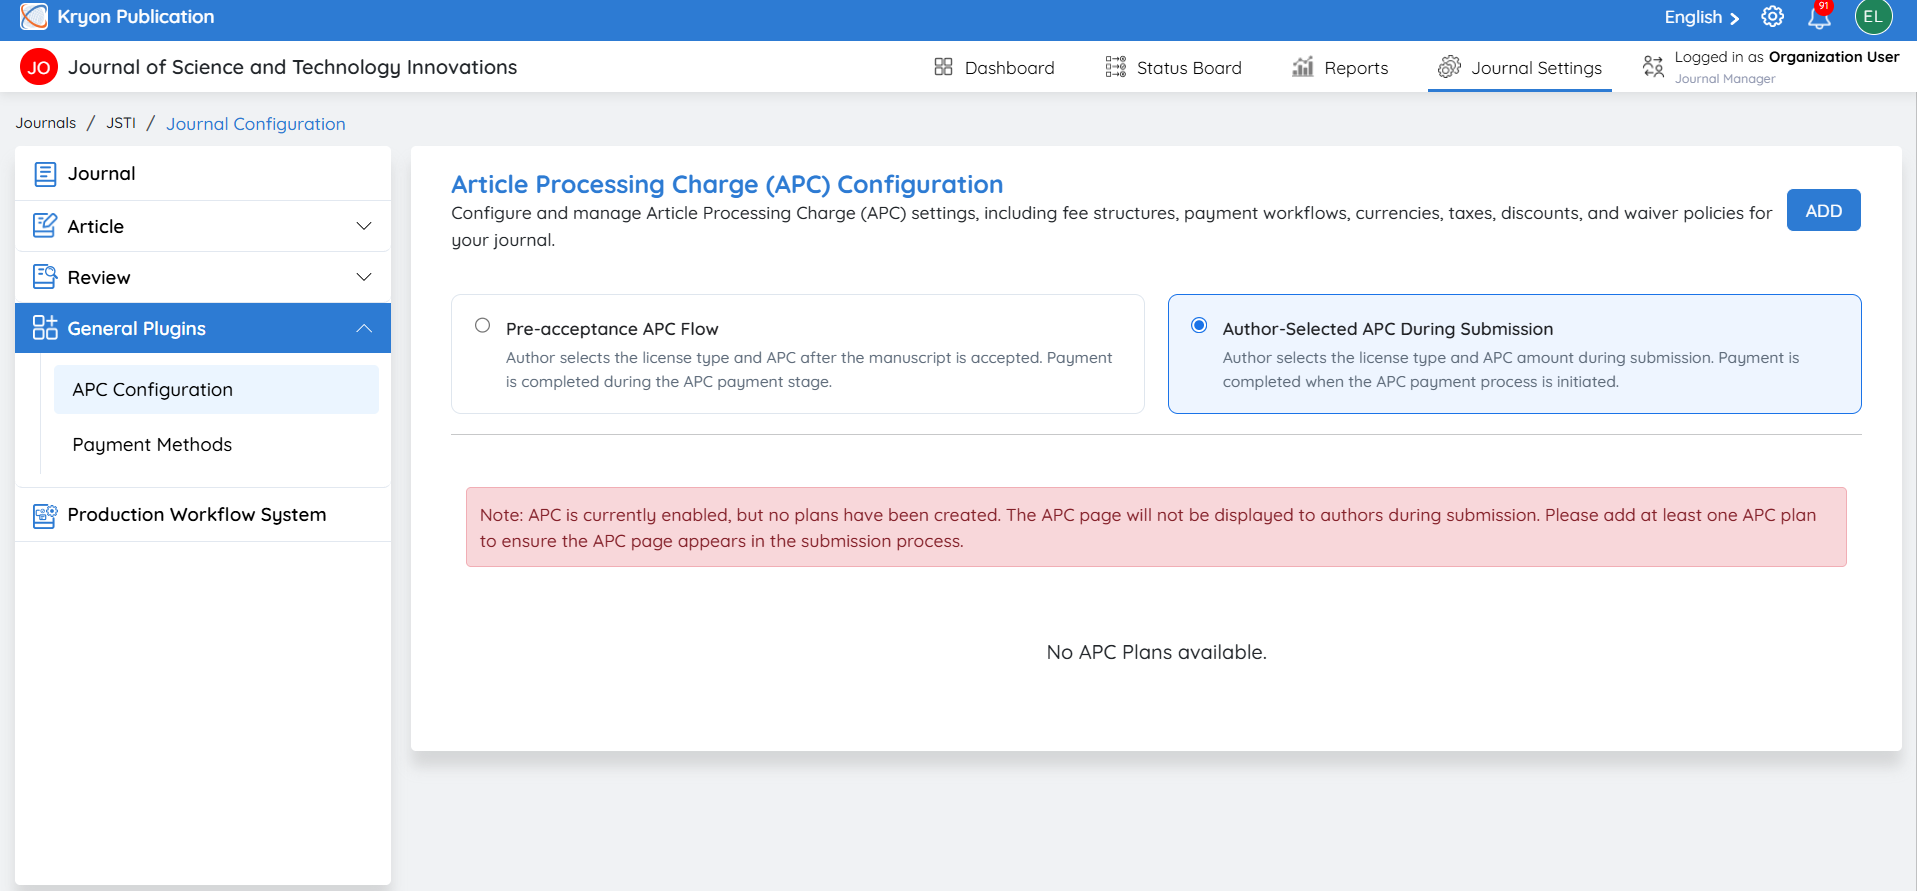Click the Journal Settings gear icon

coord(1449,67)
